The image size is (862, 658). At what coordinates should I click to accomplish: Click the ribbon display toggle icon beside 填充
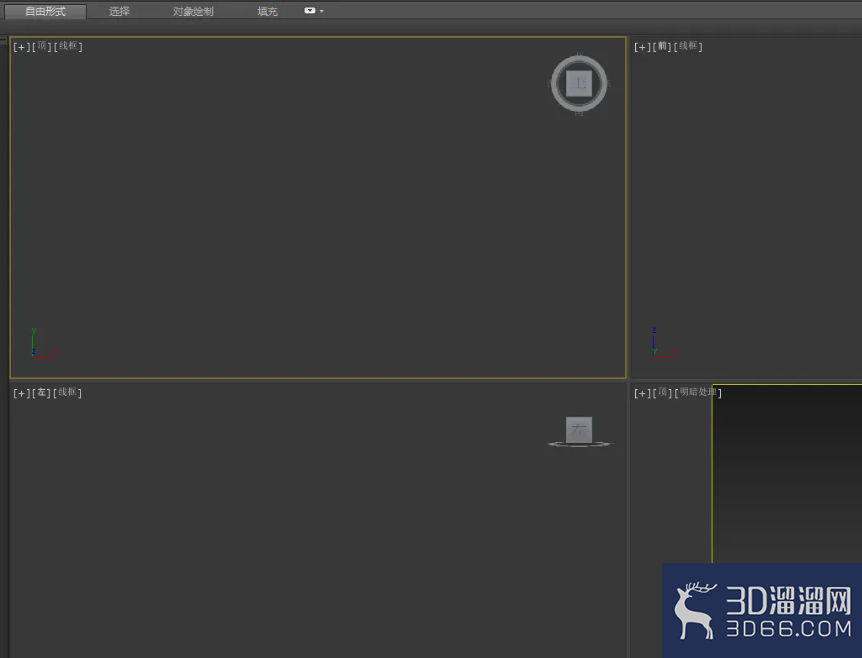click(310, 10)
